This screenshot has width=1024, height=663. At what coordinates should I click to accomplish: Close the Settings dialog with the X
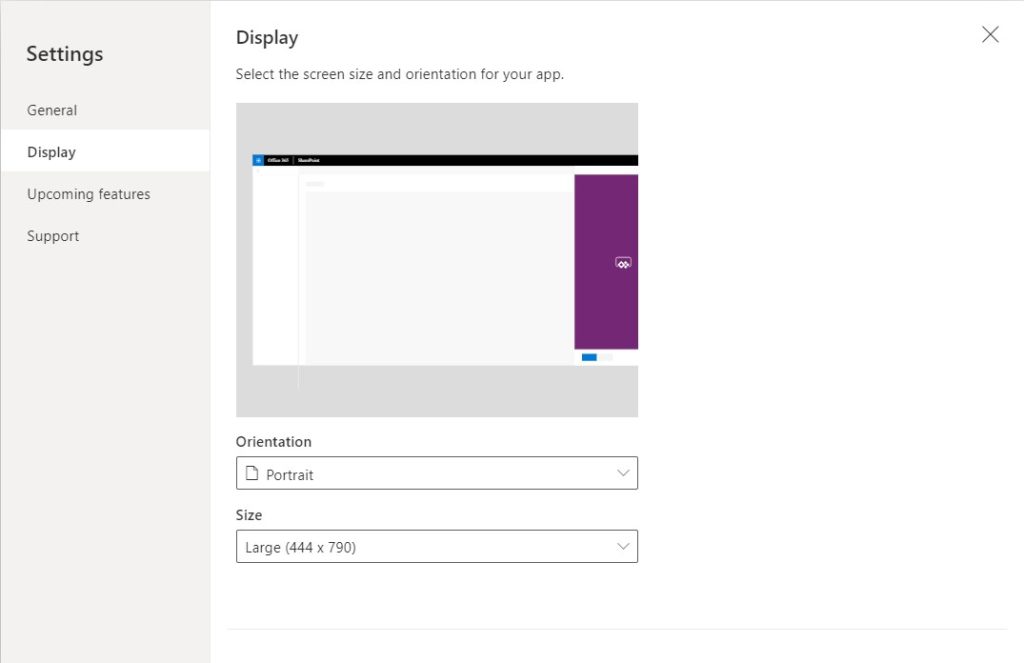[x=990, y=35]
